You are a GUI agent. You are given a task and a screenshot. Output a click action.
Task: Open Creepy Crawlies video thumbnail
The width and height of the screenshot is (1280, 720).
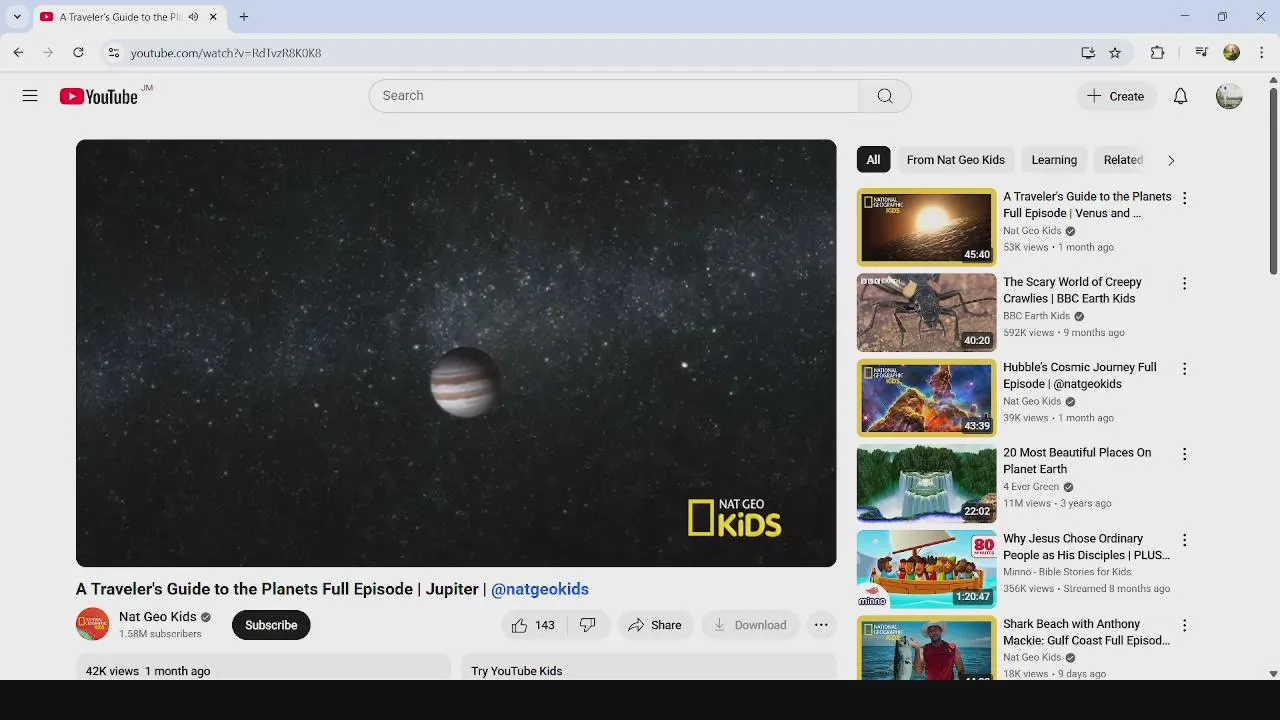coord(927,313)
